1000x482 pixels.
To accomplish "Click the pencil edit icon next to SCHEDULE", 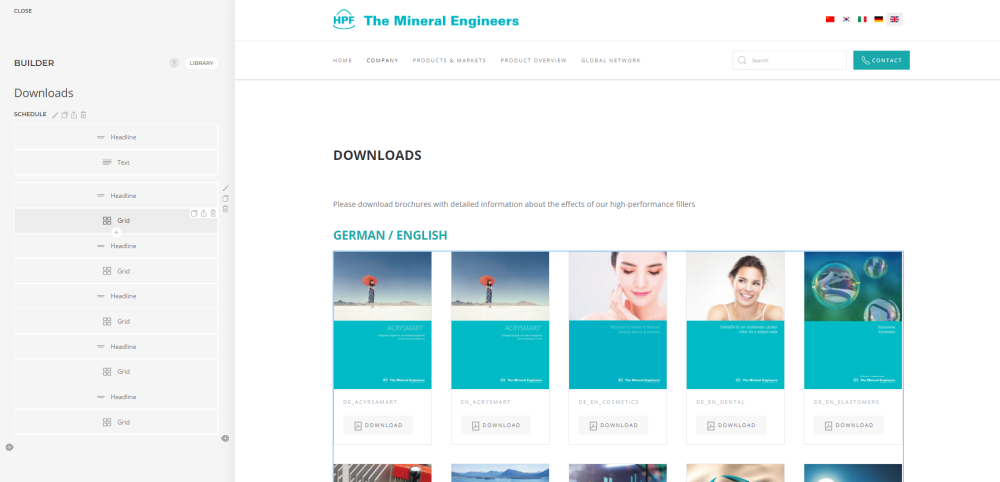I will pos(55,115).
